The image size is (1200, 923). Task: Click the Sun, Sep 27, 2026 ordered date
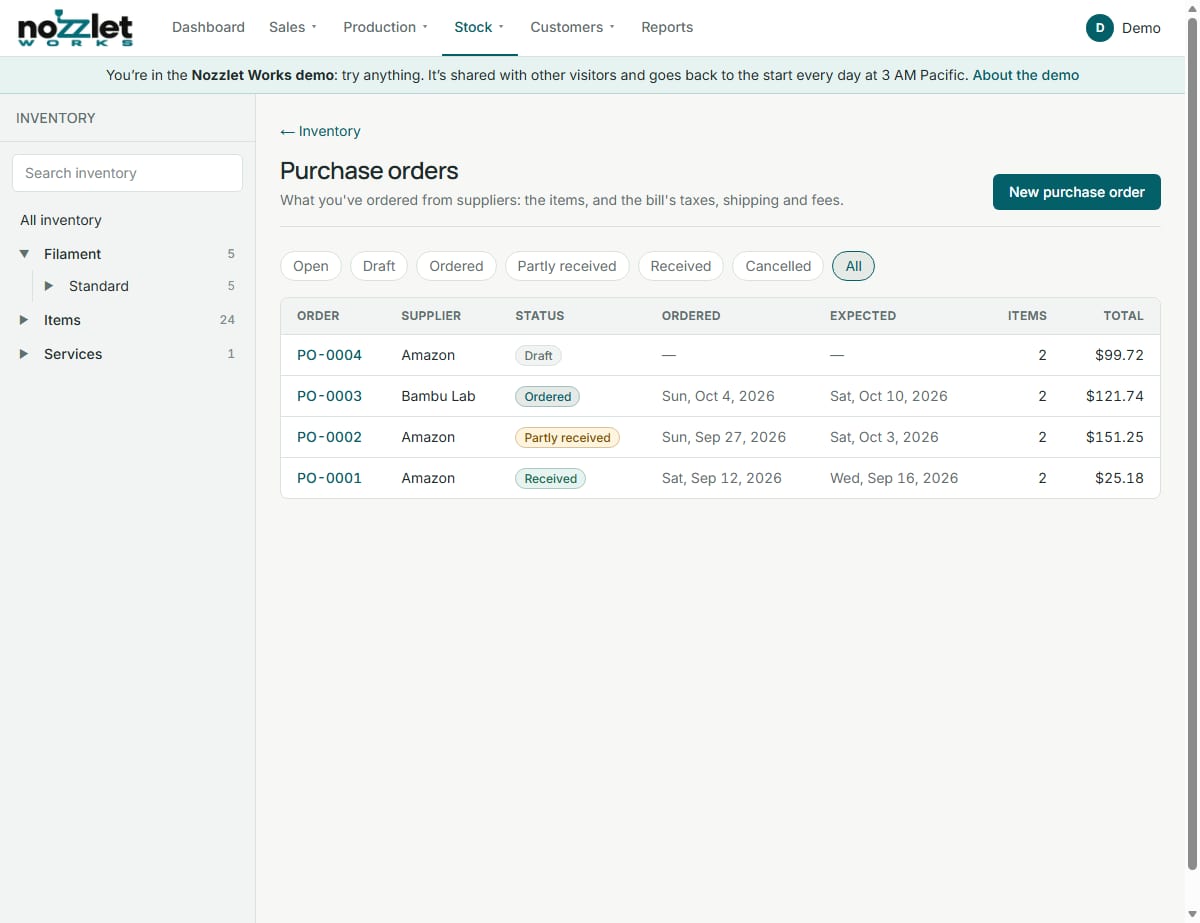tap(724, 437)
